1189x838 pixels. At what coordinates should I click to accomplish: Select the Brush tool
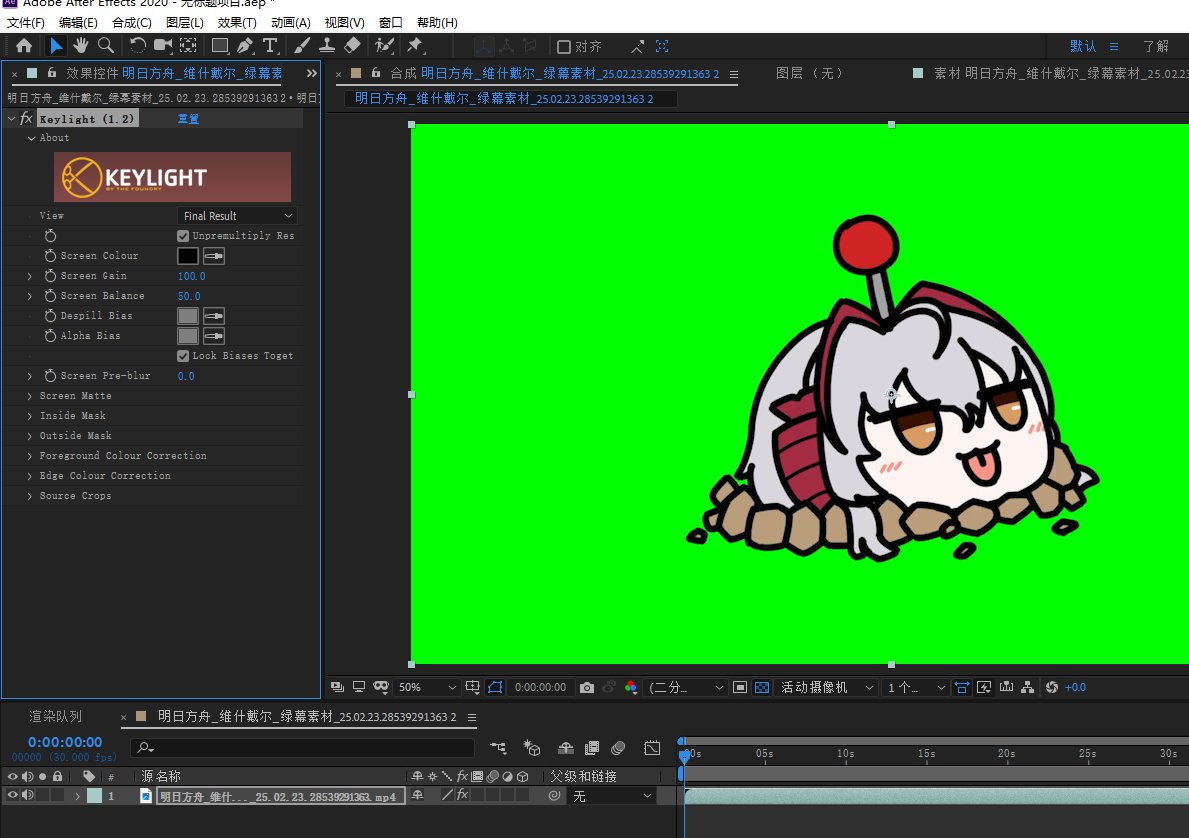click(x=302, y=46)
